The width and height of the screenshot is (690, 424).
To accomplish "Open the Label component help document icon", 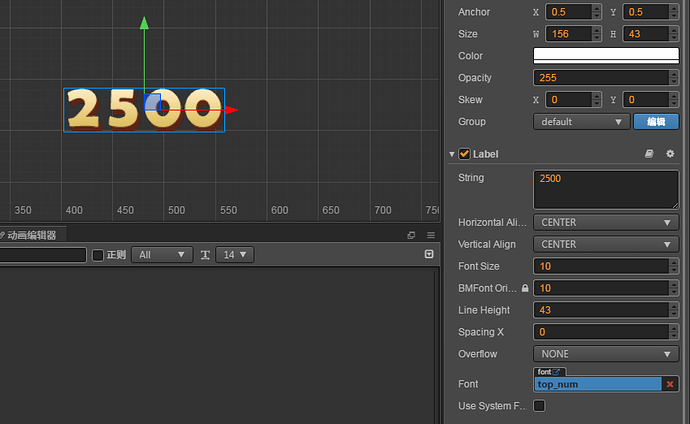I will (649, 154).
